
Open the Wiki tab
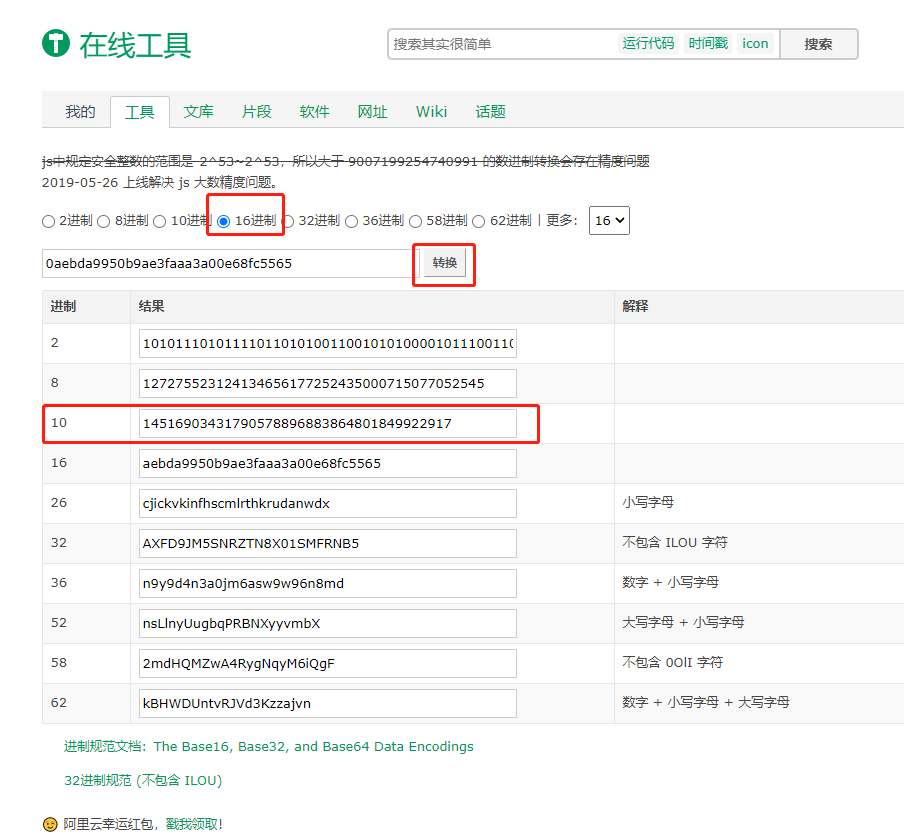[431, 112]
